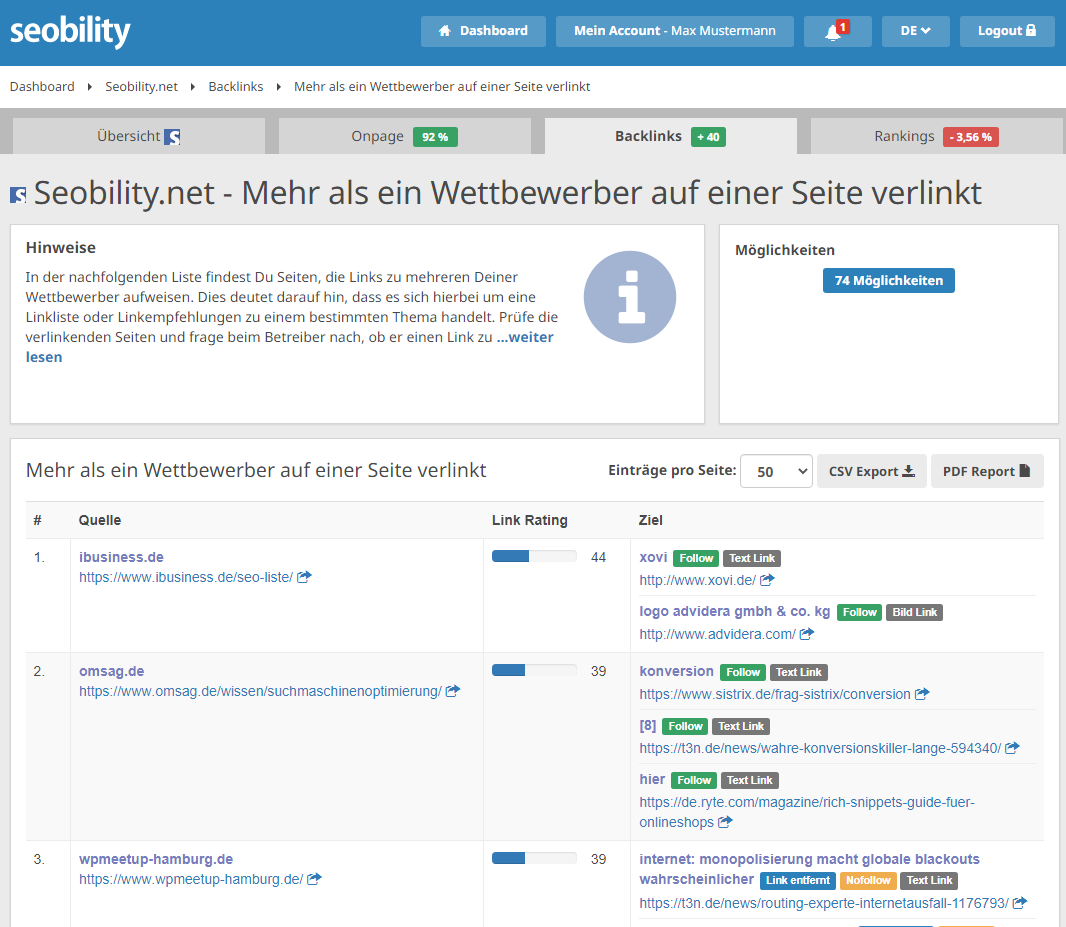The image size is (1066, 927).
Task: Switch to the Rankings tab
Action: pyautogui.click(x=936, y=136)
